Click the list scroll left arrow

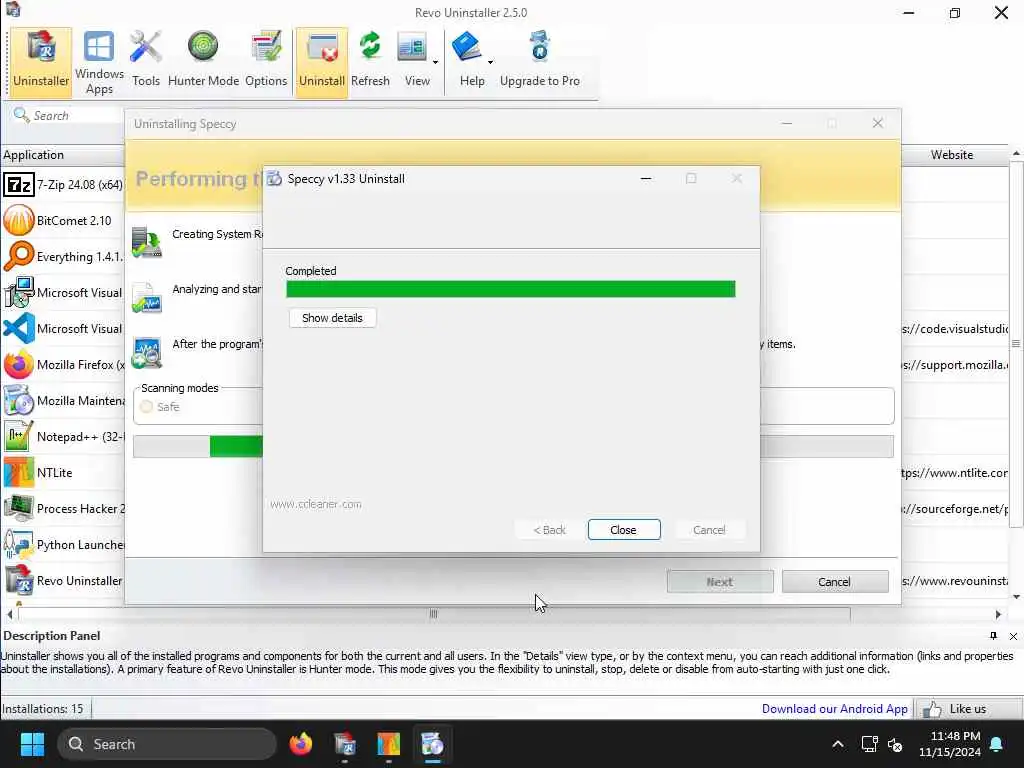pos(10,614)
